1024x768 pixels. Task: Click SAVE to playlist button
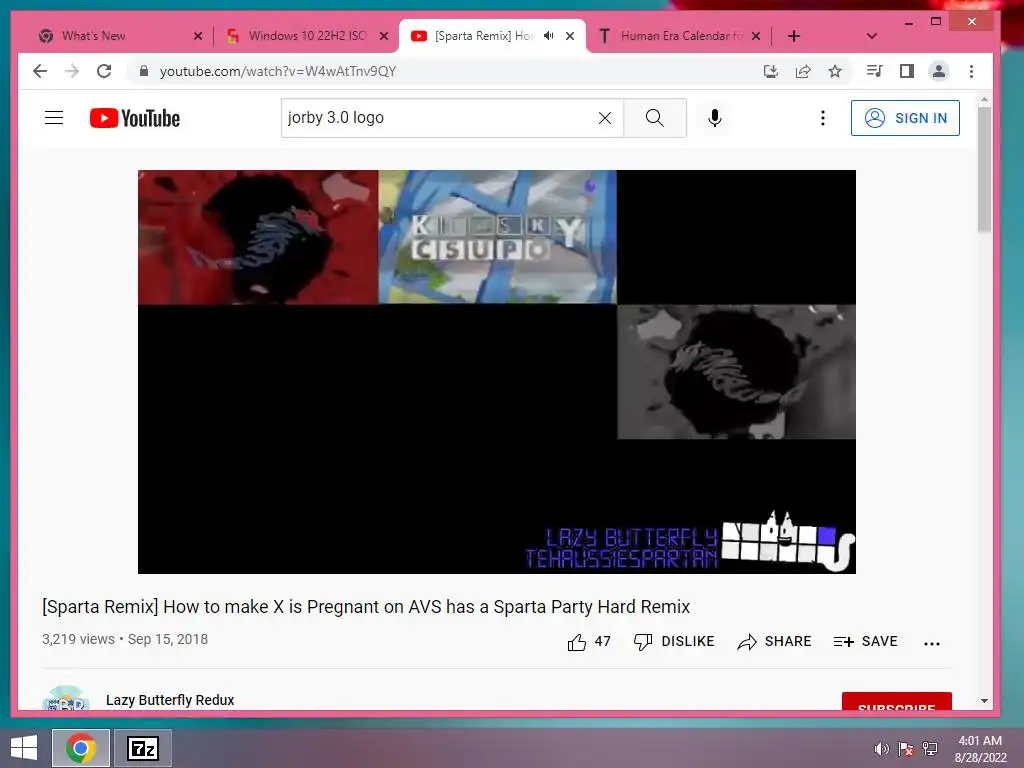(865, 642)
